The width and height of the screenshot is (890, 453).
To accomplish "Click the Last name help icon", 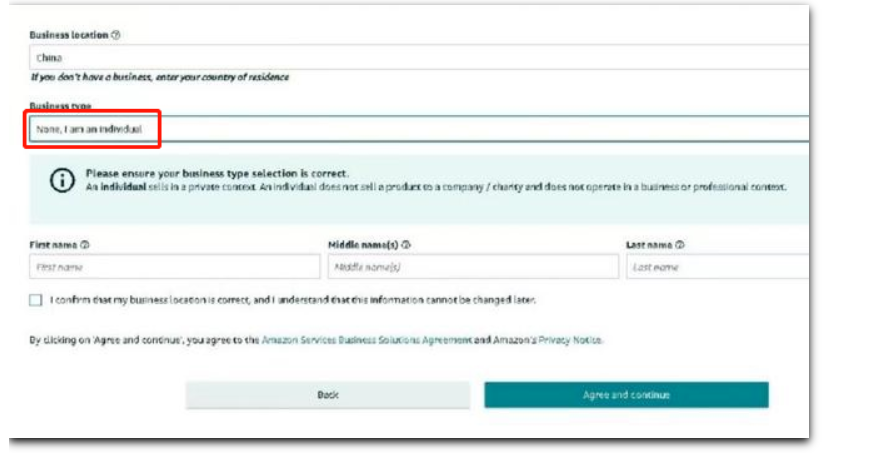I will [x=680, y=245].
